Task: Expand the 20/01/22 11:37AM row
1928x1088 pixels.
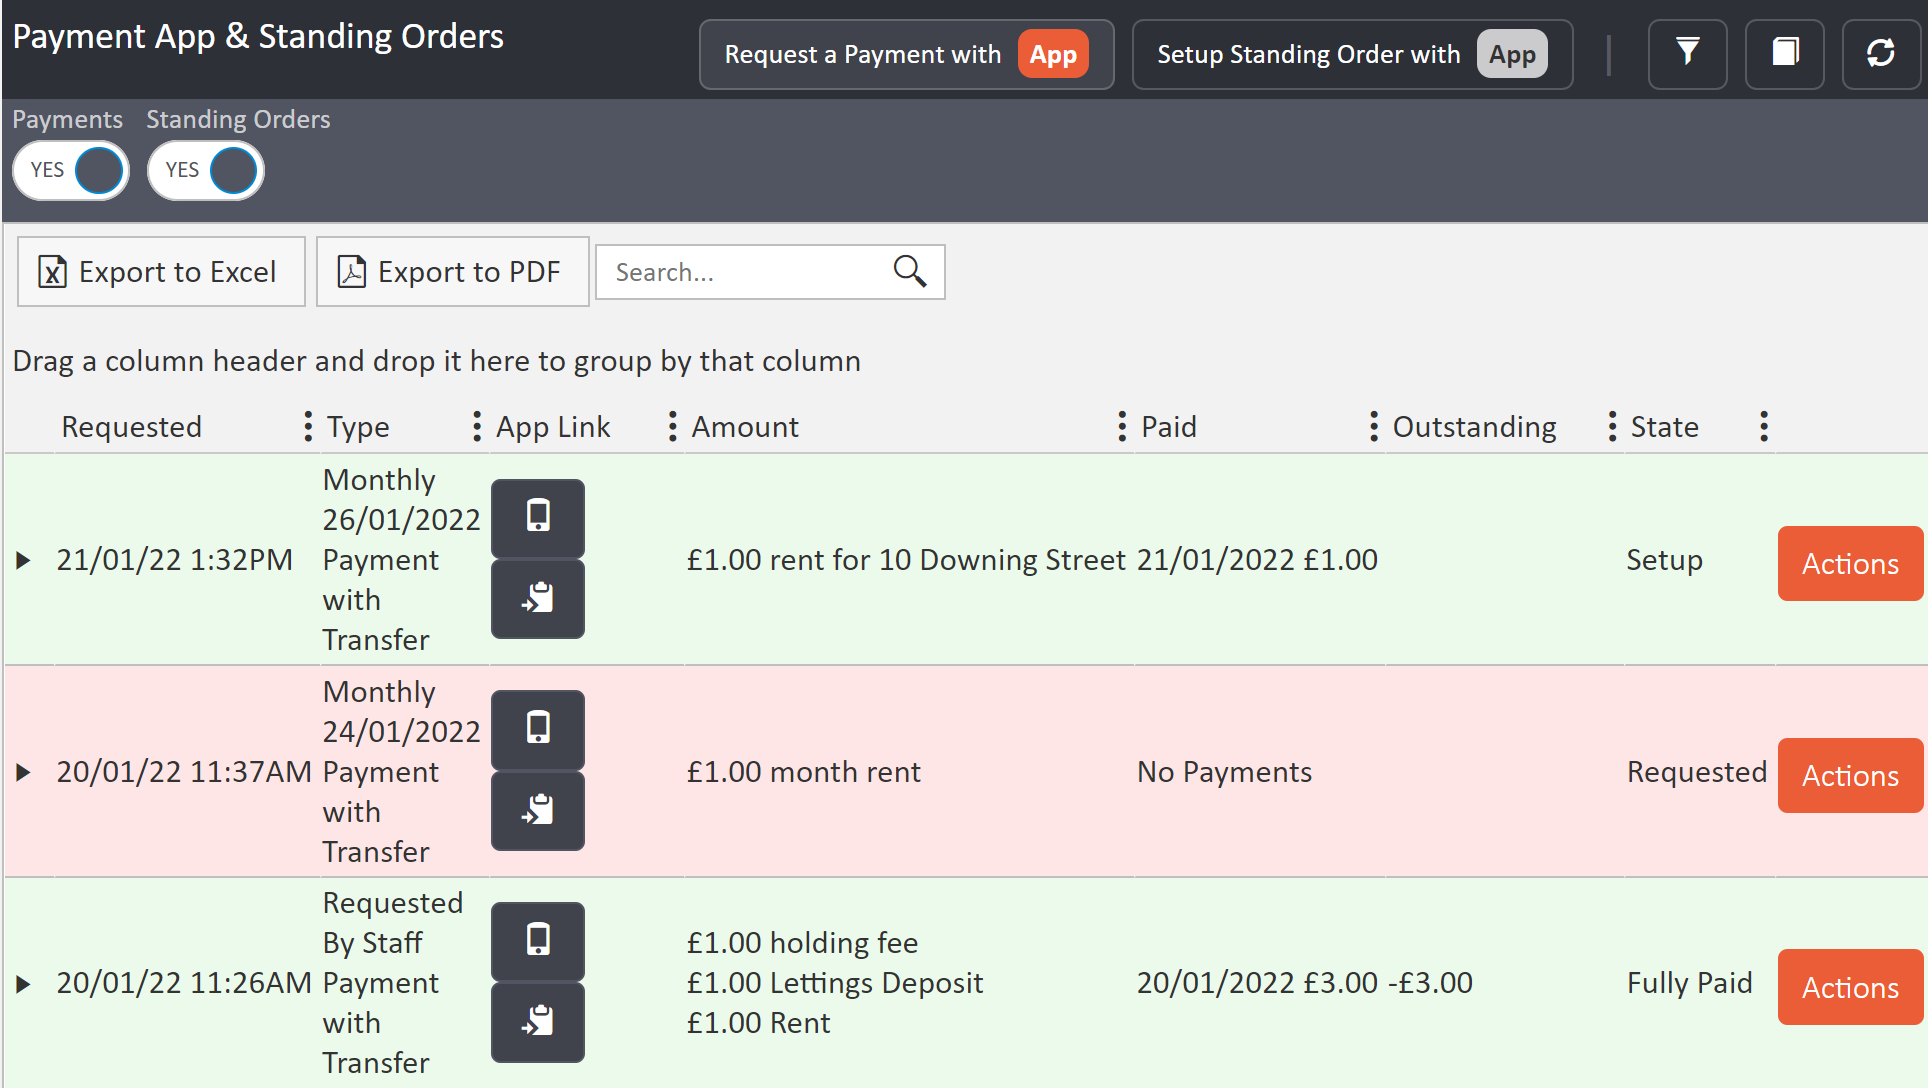Action: click(x=24, y=772)
